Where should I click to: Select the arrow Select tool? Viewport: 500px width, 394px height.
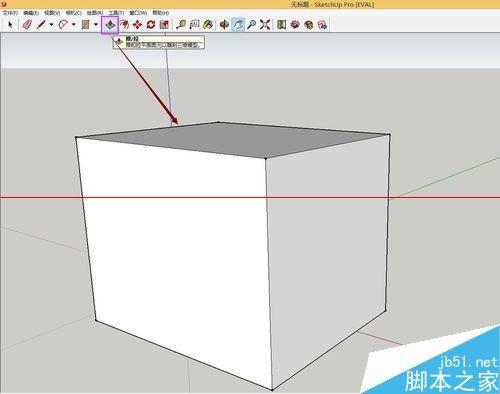(x=10, y=25)
